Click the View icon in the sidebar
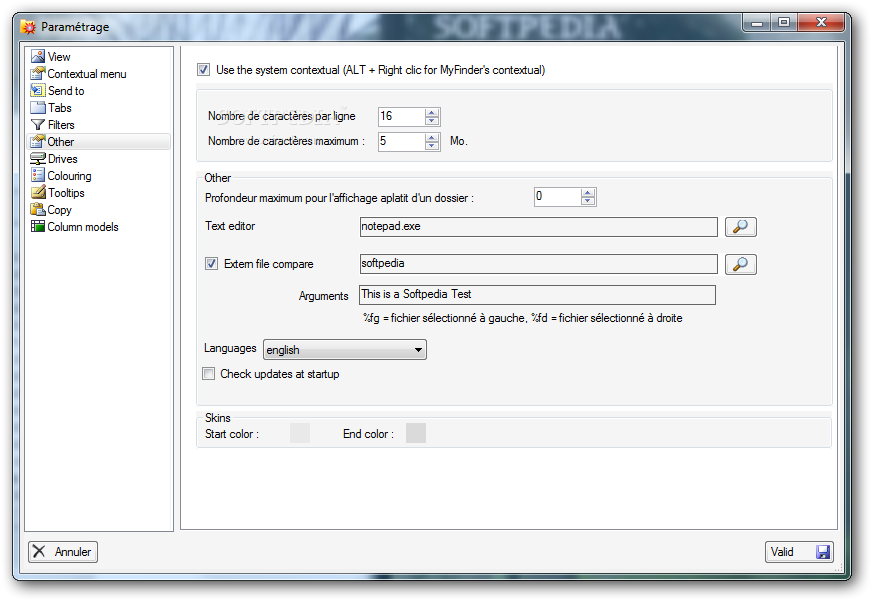 pyautogui.click(x=38, y=56)
